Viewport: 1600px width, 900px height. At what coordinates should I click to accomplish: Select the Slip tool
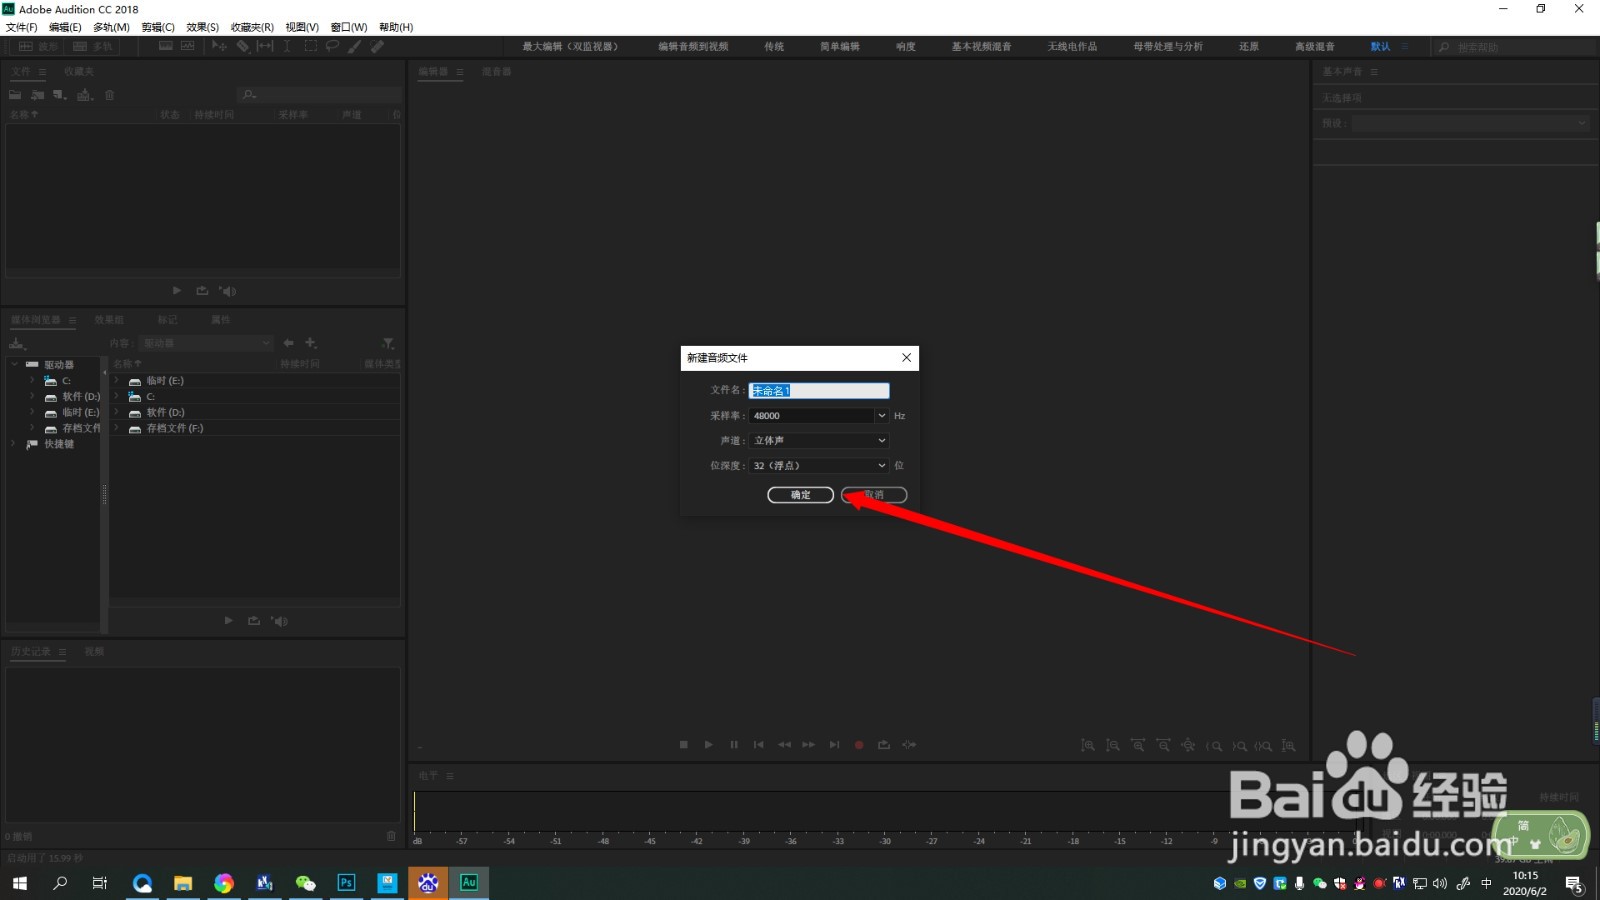pyautogui.click(x=265, y=47)
